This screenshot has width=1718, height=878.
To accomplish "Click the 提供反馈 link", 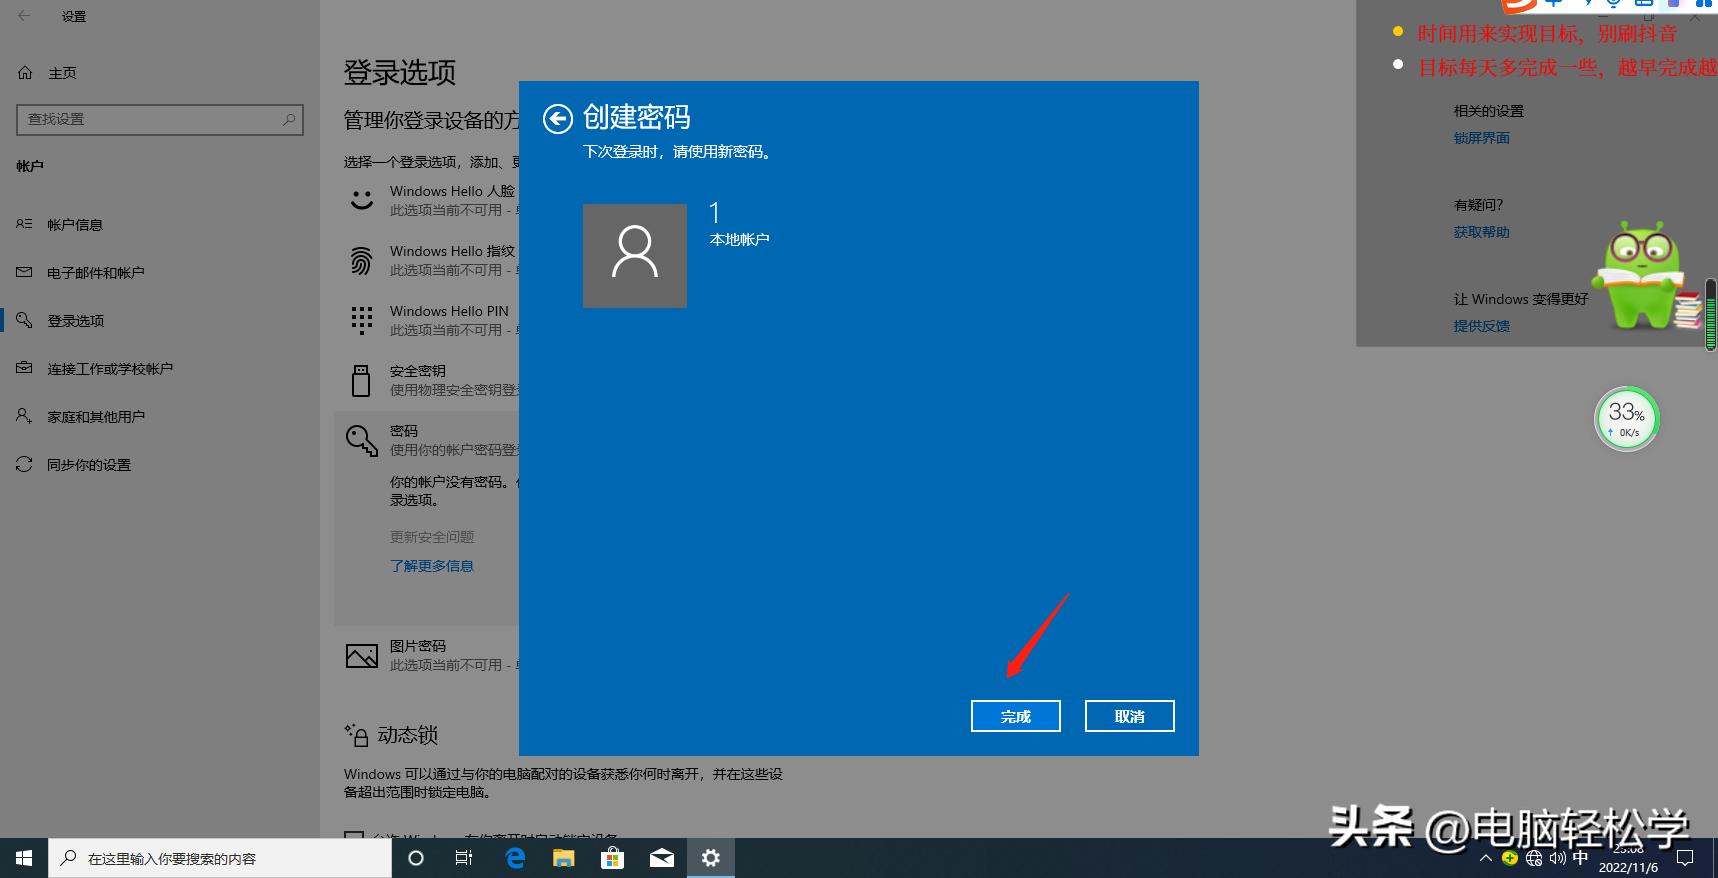I will pyautogui.click(x=1481, y=326).
